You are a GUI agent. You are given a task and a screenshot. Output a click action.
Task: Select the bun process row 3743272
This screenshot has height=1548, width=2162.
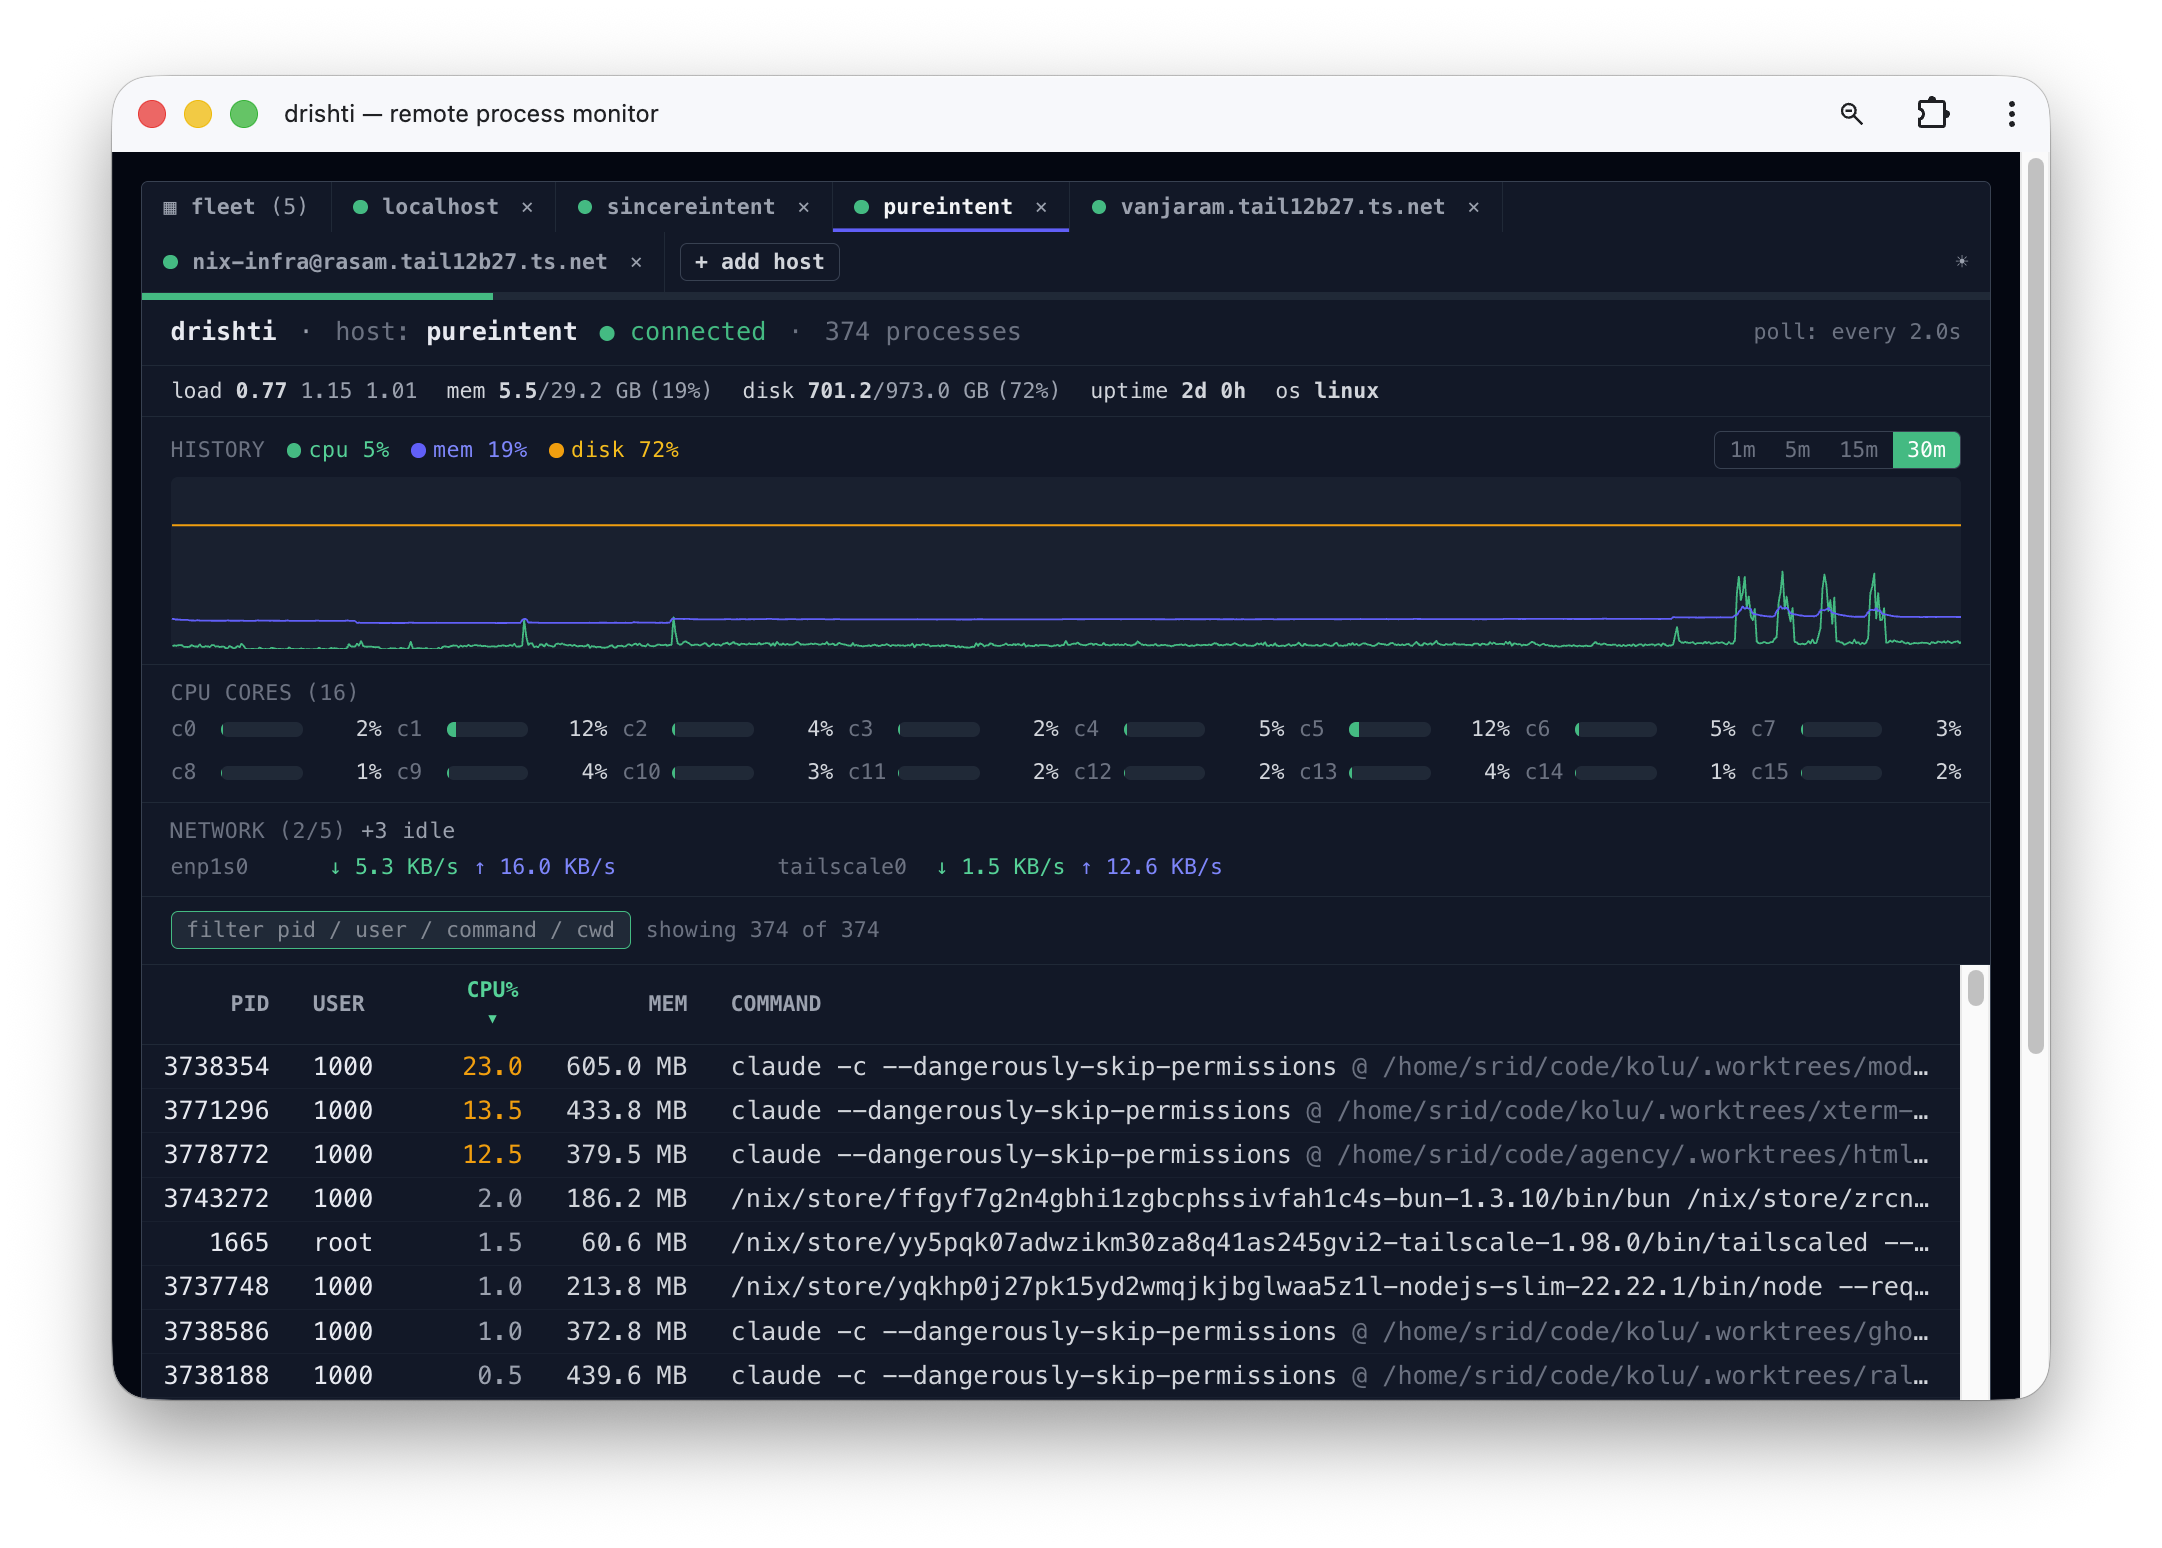tap(1050, 1199)
